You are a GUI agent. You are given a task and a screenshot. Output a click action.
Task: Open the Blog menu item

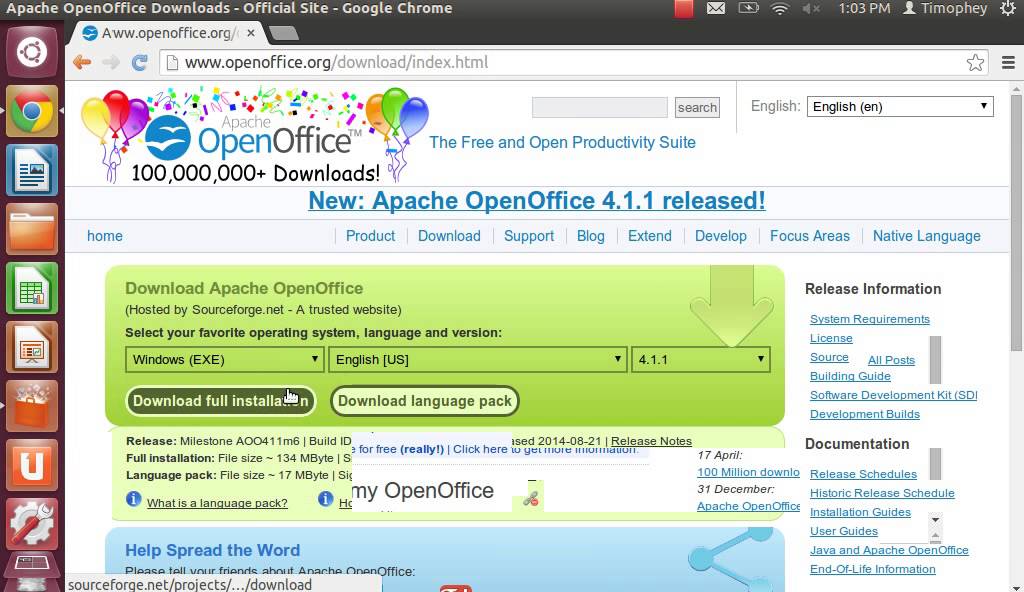click(x=590, y=236)
